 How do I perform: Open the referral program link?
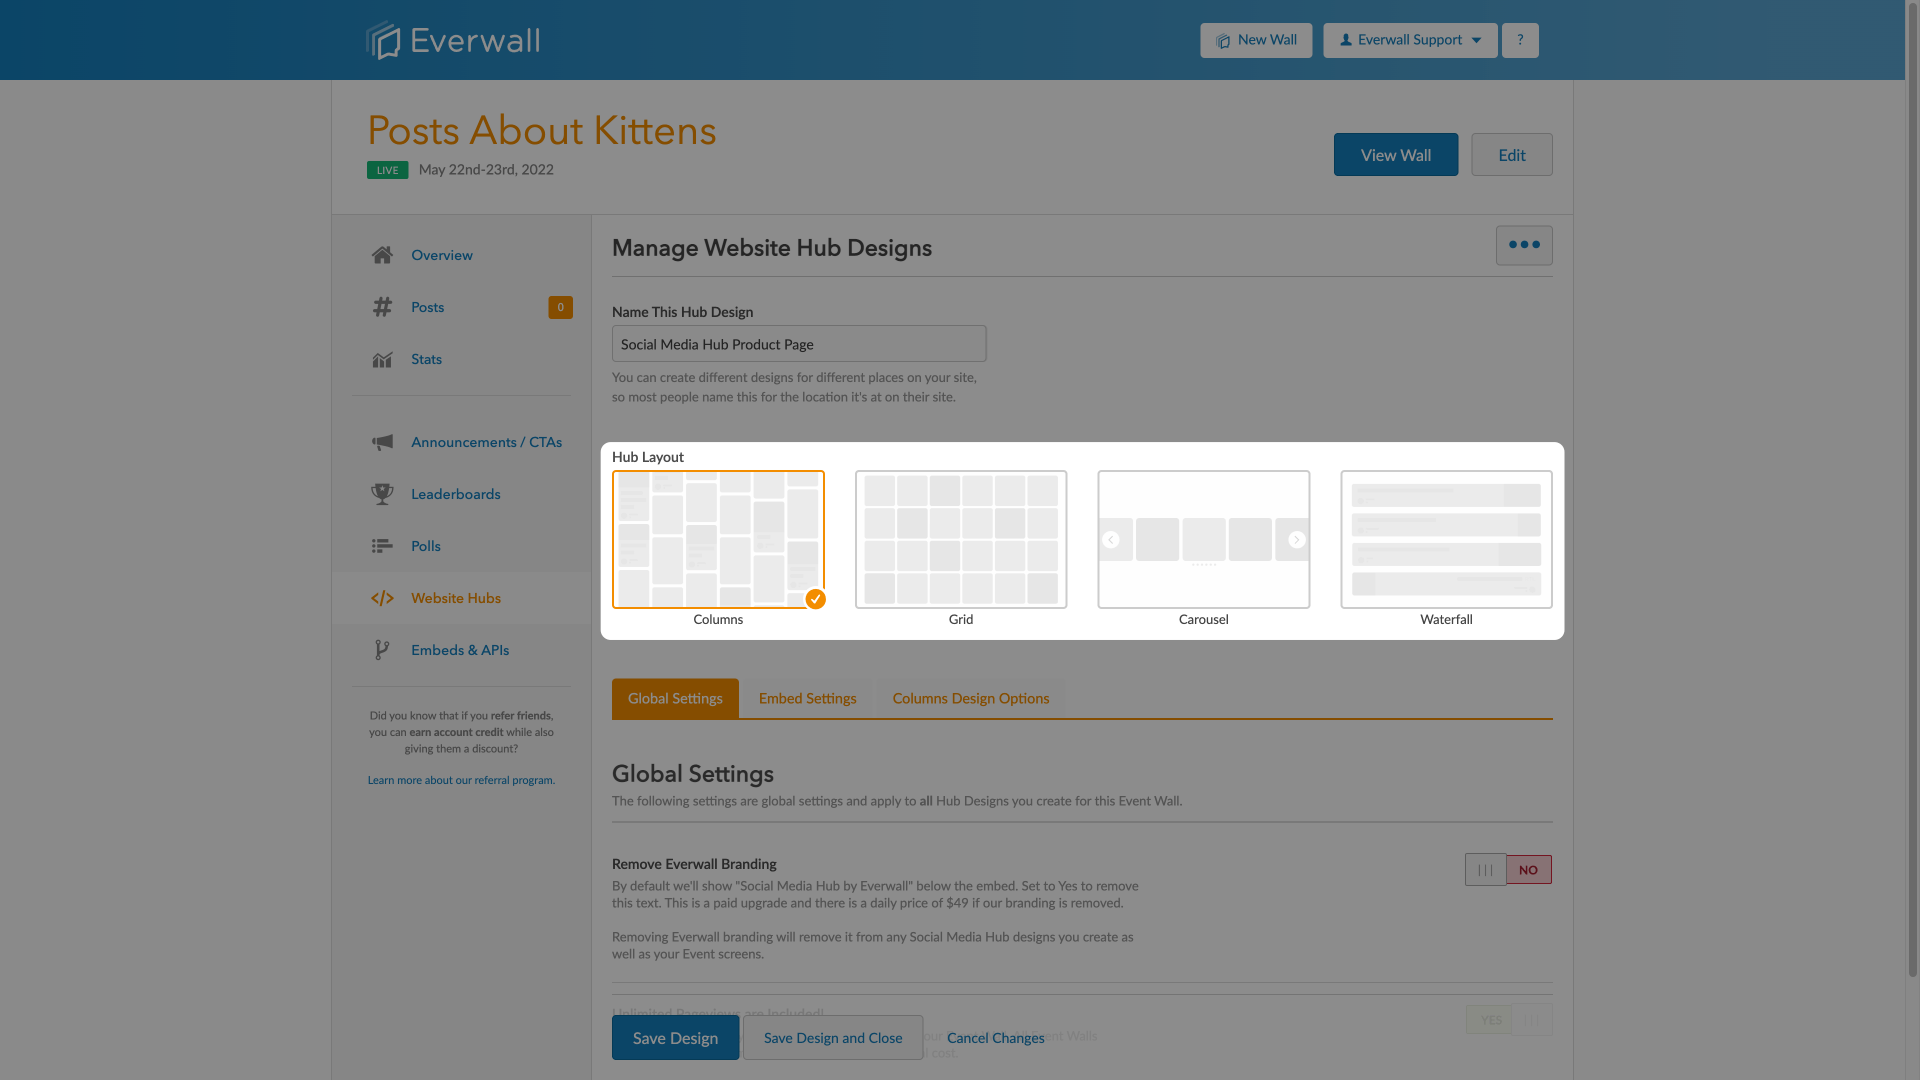pyautogui.click(x=461, y=780)
